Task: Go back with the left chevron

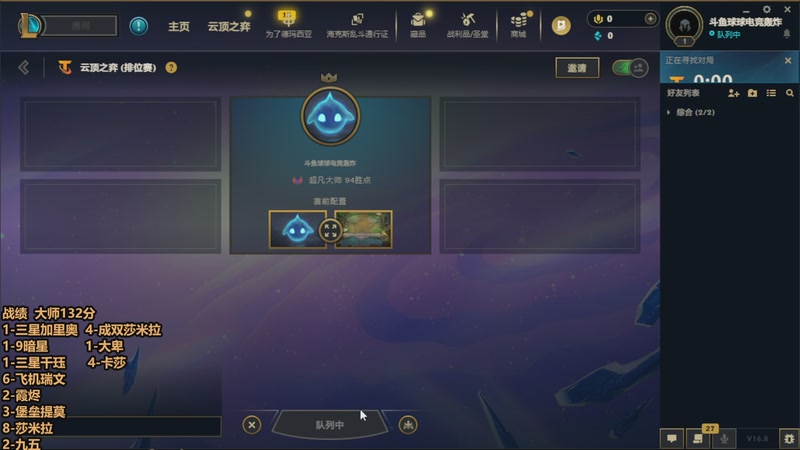Action: 23,67
